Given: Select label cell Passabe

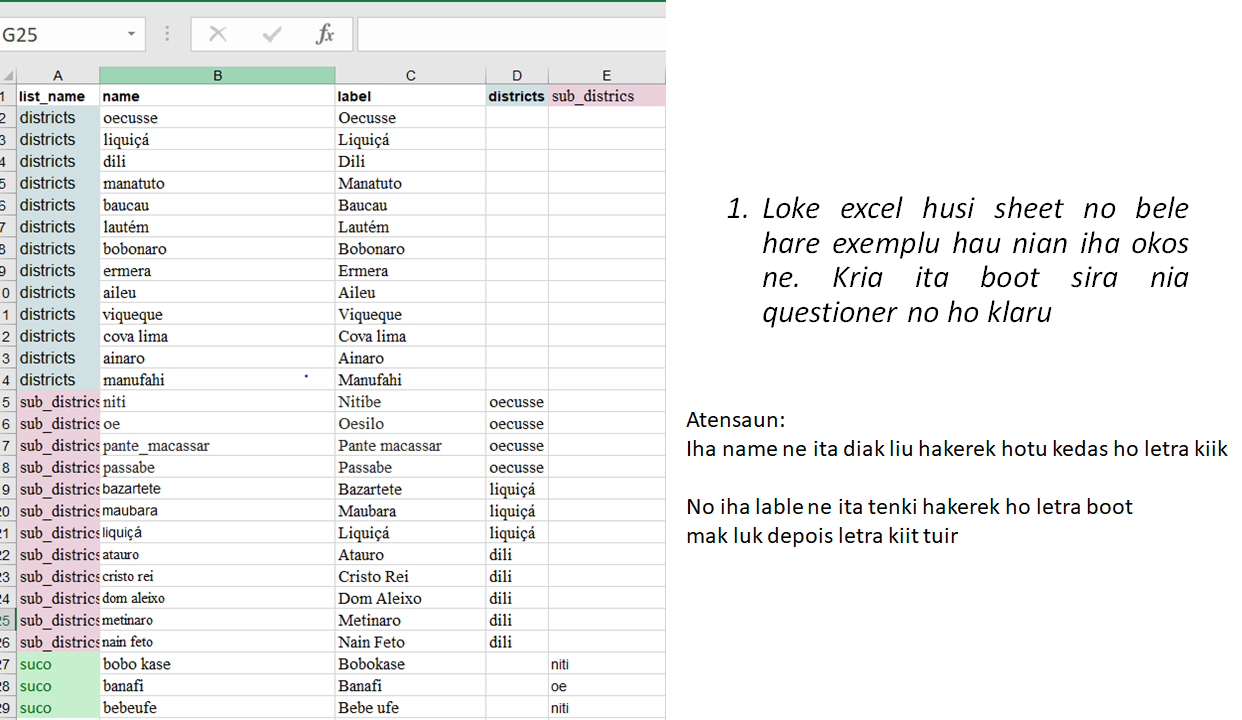Looking at the screenshot, I should coord(410,467).
